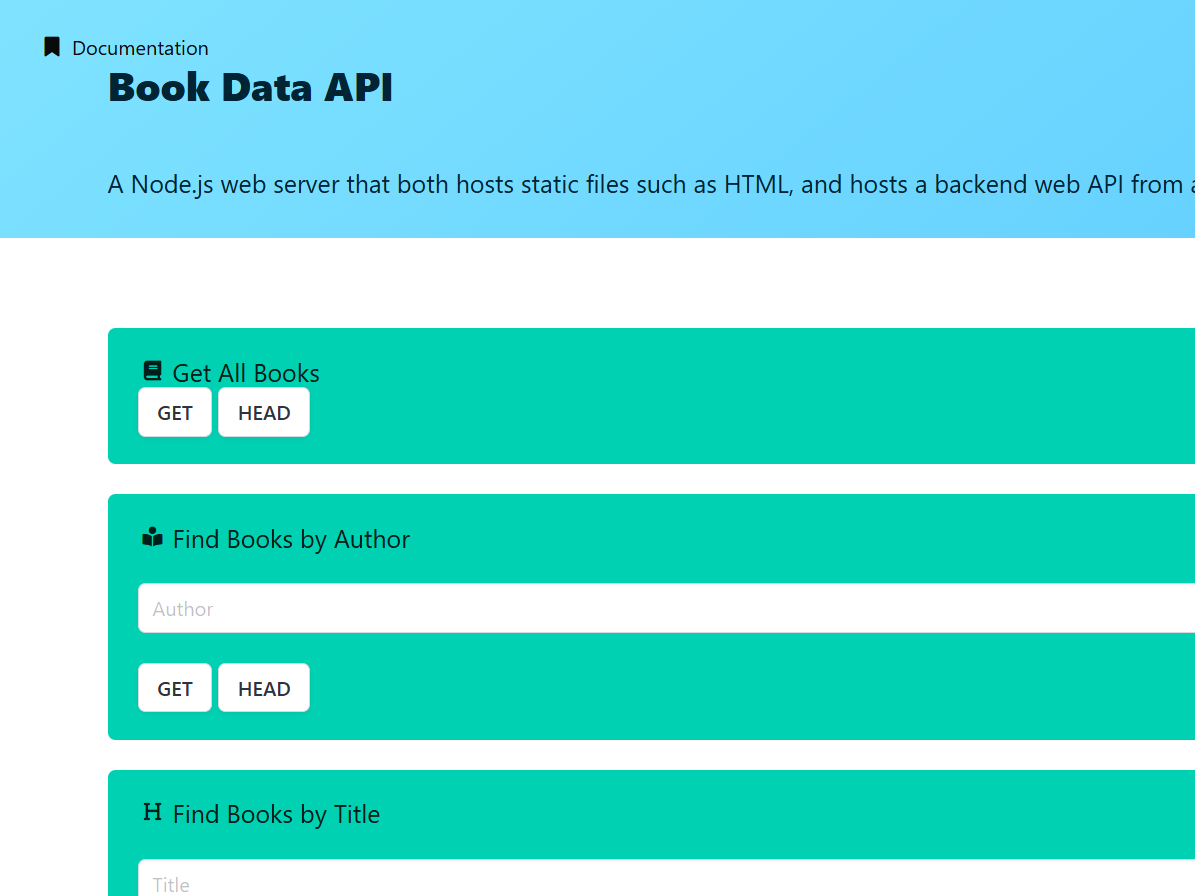Click the GET button under Get All Books
This screenshot has height=896, width=1195.
pyautogui.click(x=175, y=412)
